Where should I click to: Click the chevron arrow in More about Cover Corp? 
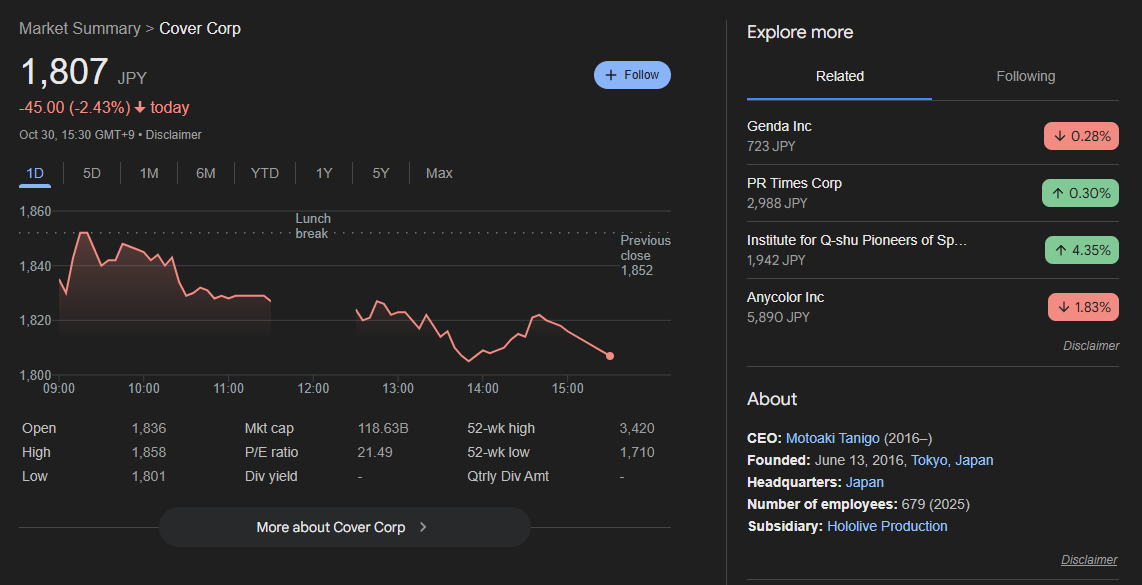pyautogui.click(x=423, y=527)
